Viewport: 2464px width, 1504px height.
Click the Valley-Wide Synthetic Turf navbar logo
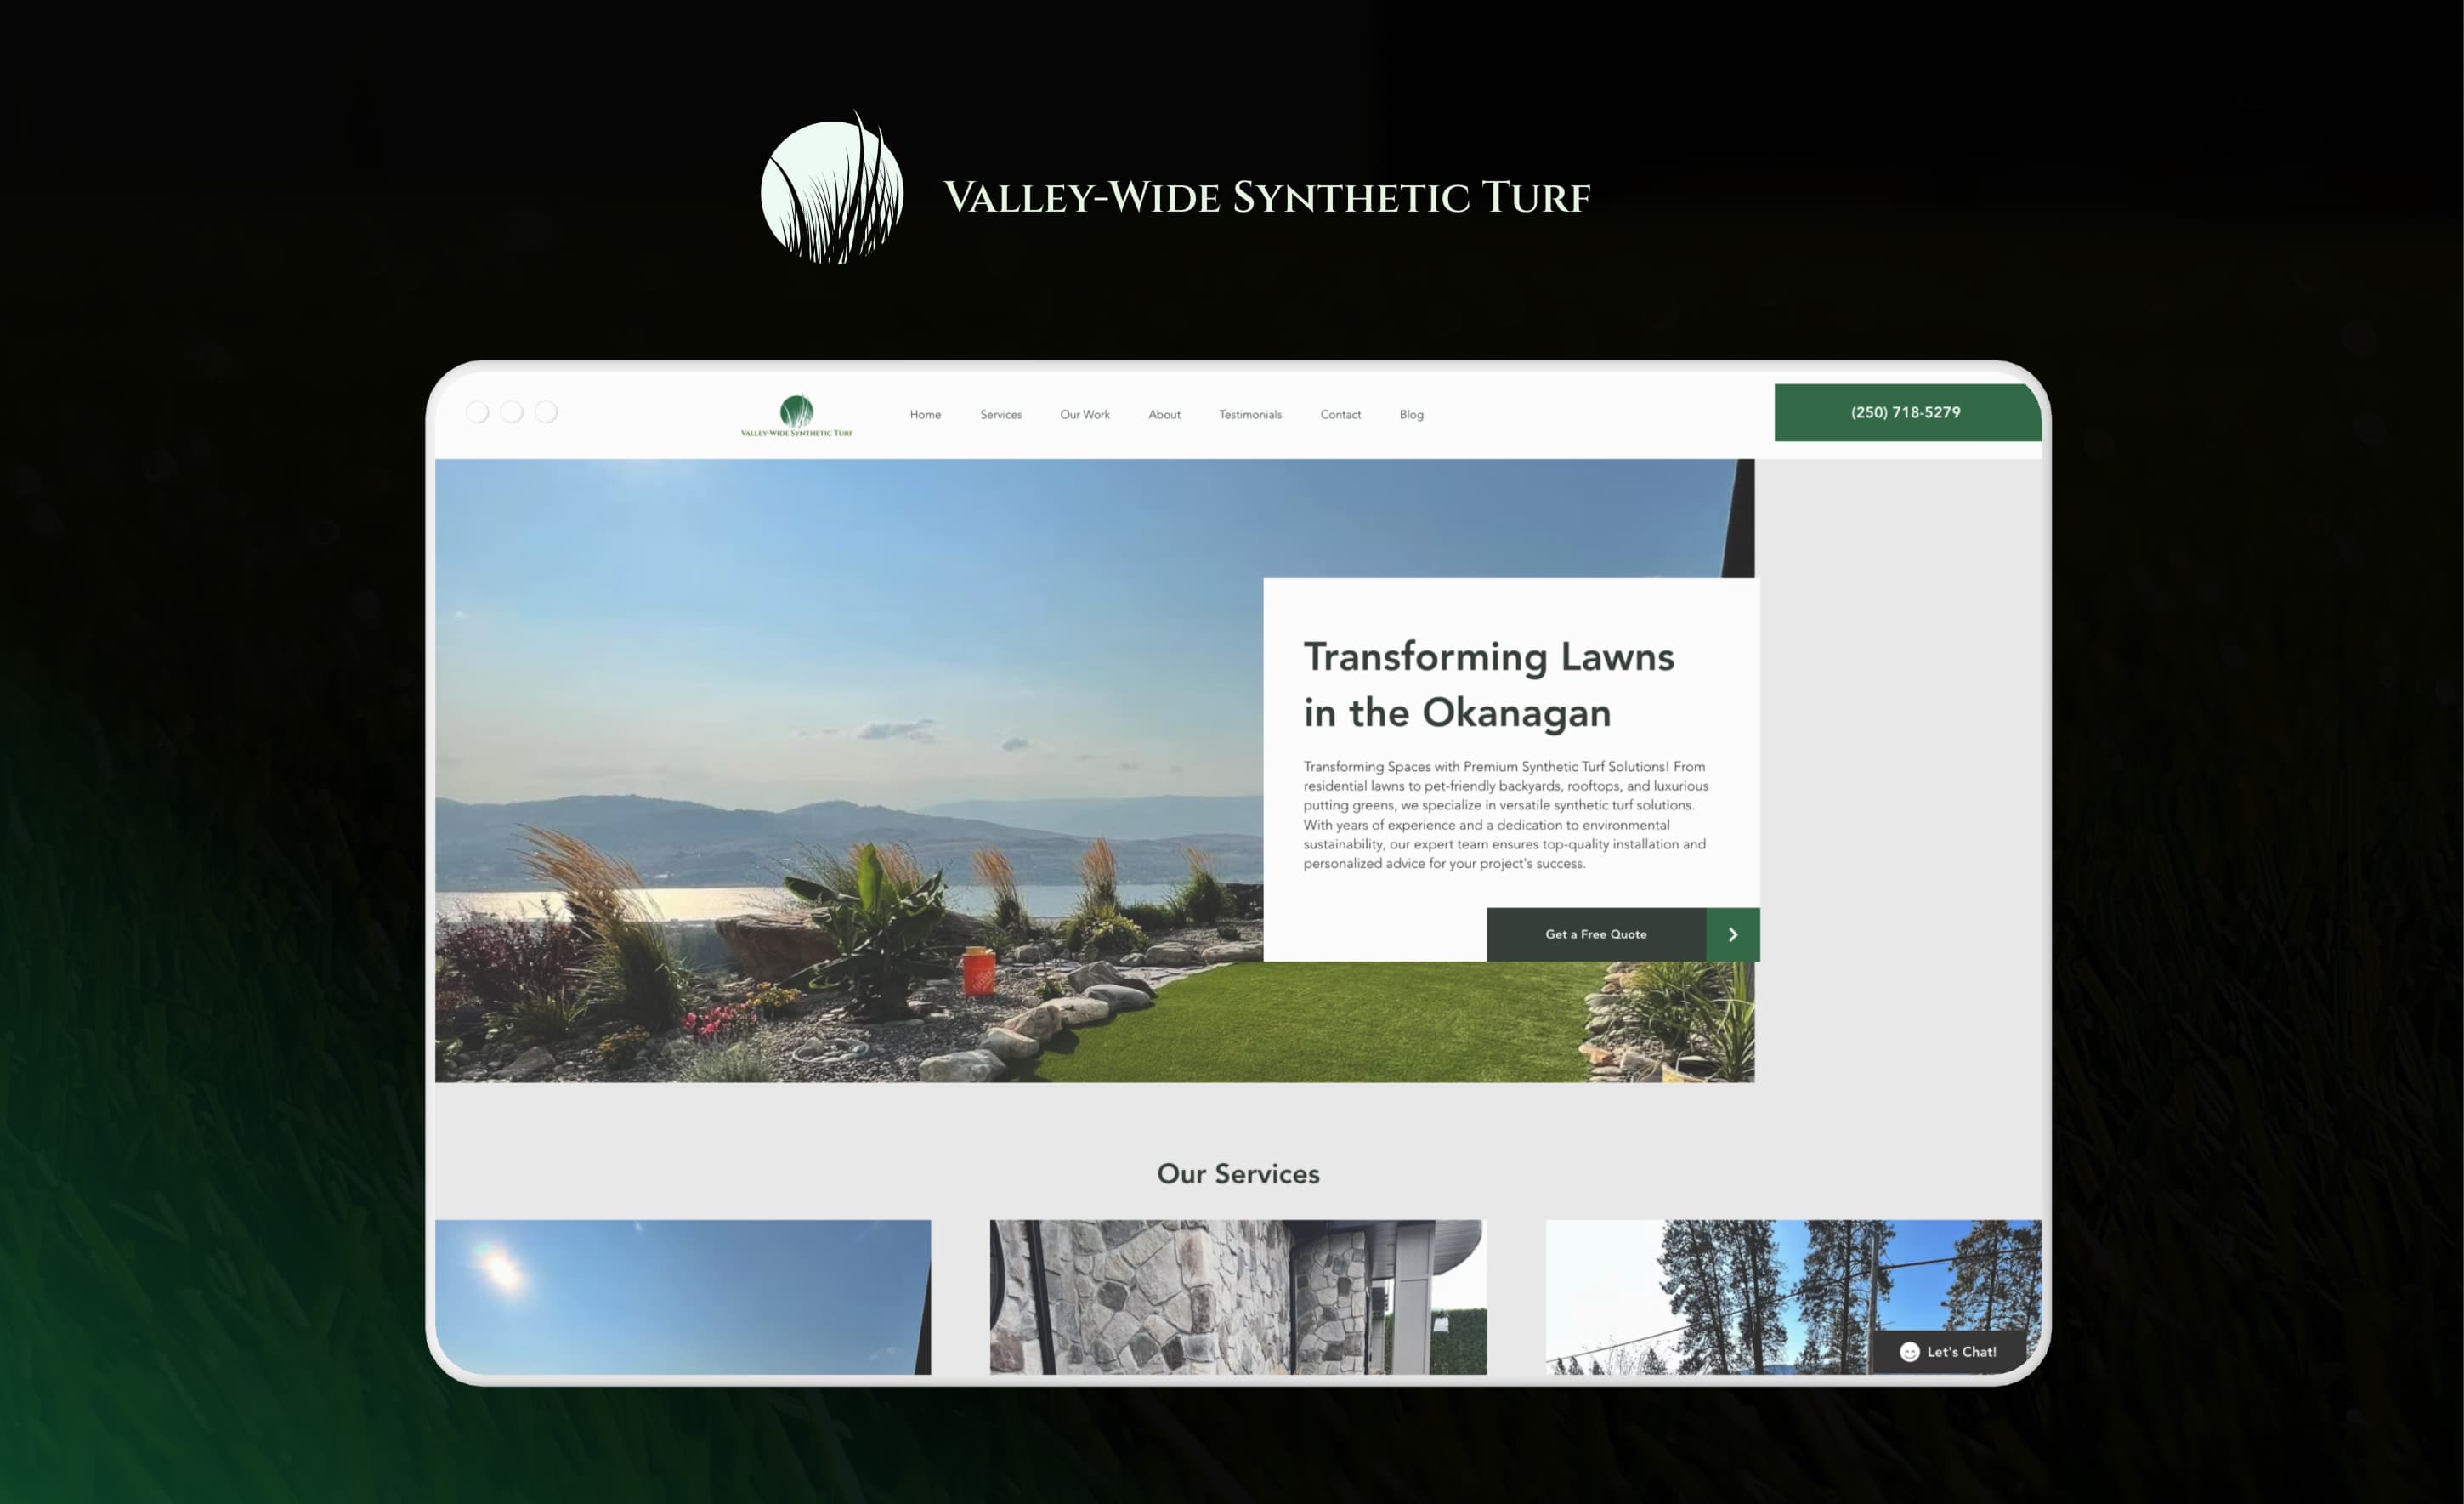[x=796, y=416]
